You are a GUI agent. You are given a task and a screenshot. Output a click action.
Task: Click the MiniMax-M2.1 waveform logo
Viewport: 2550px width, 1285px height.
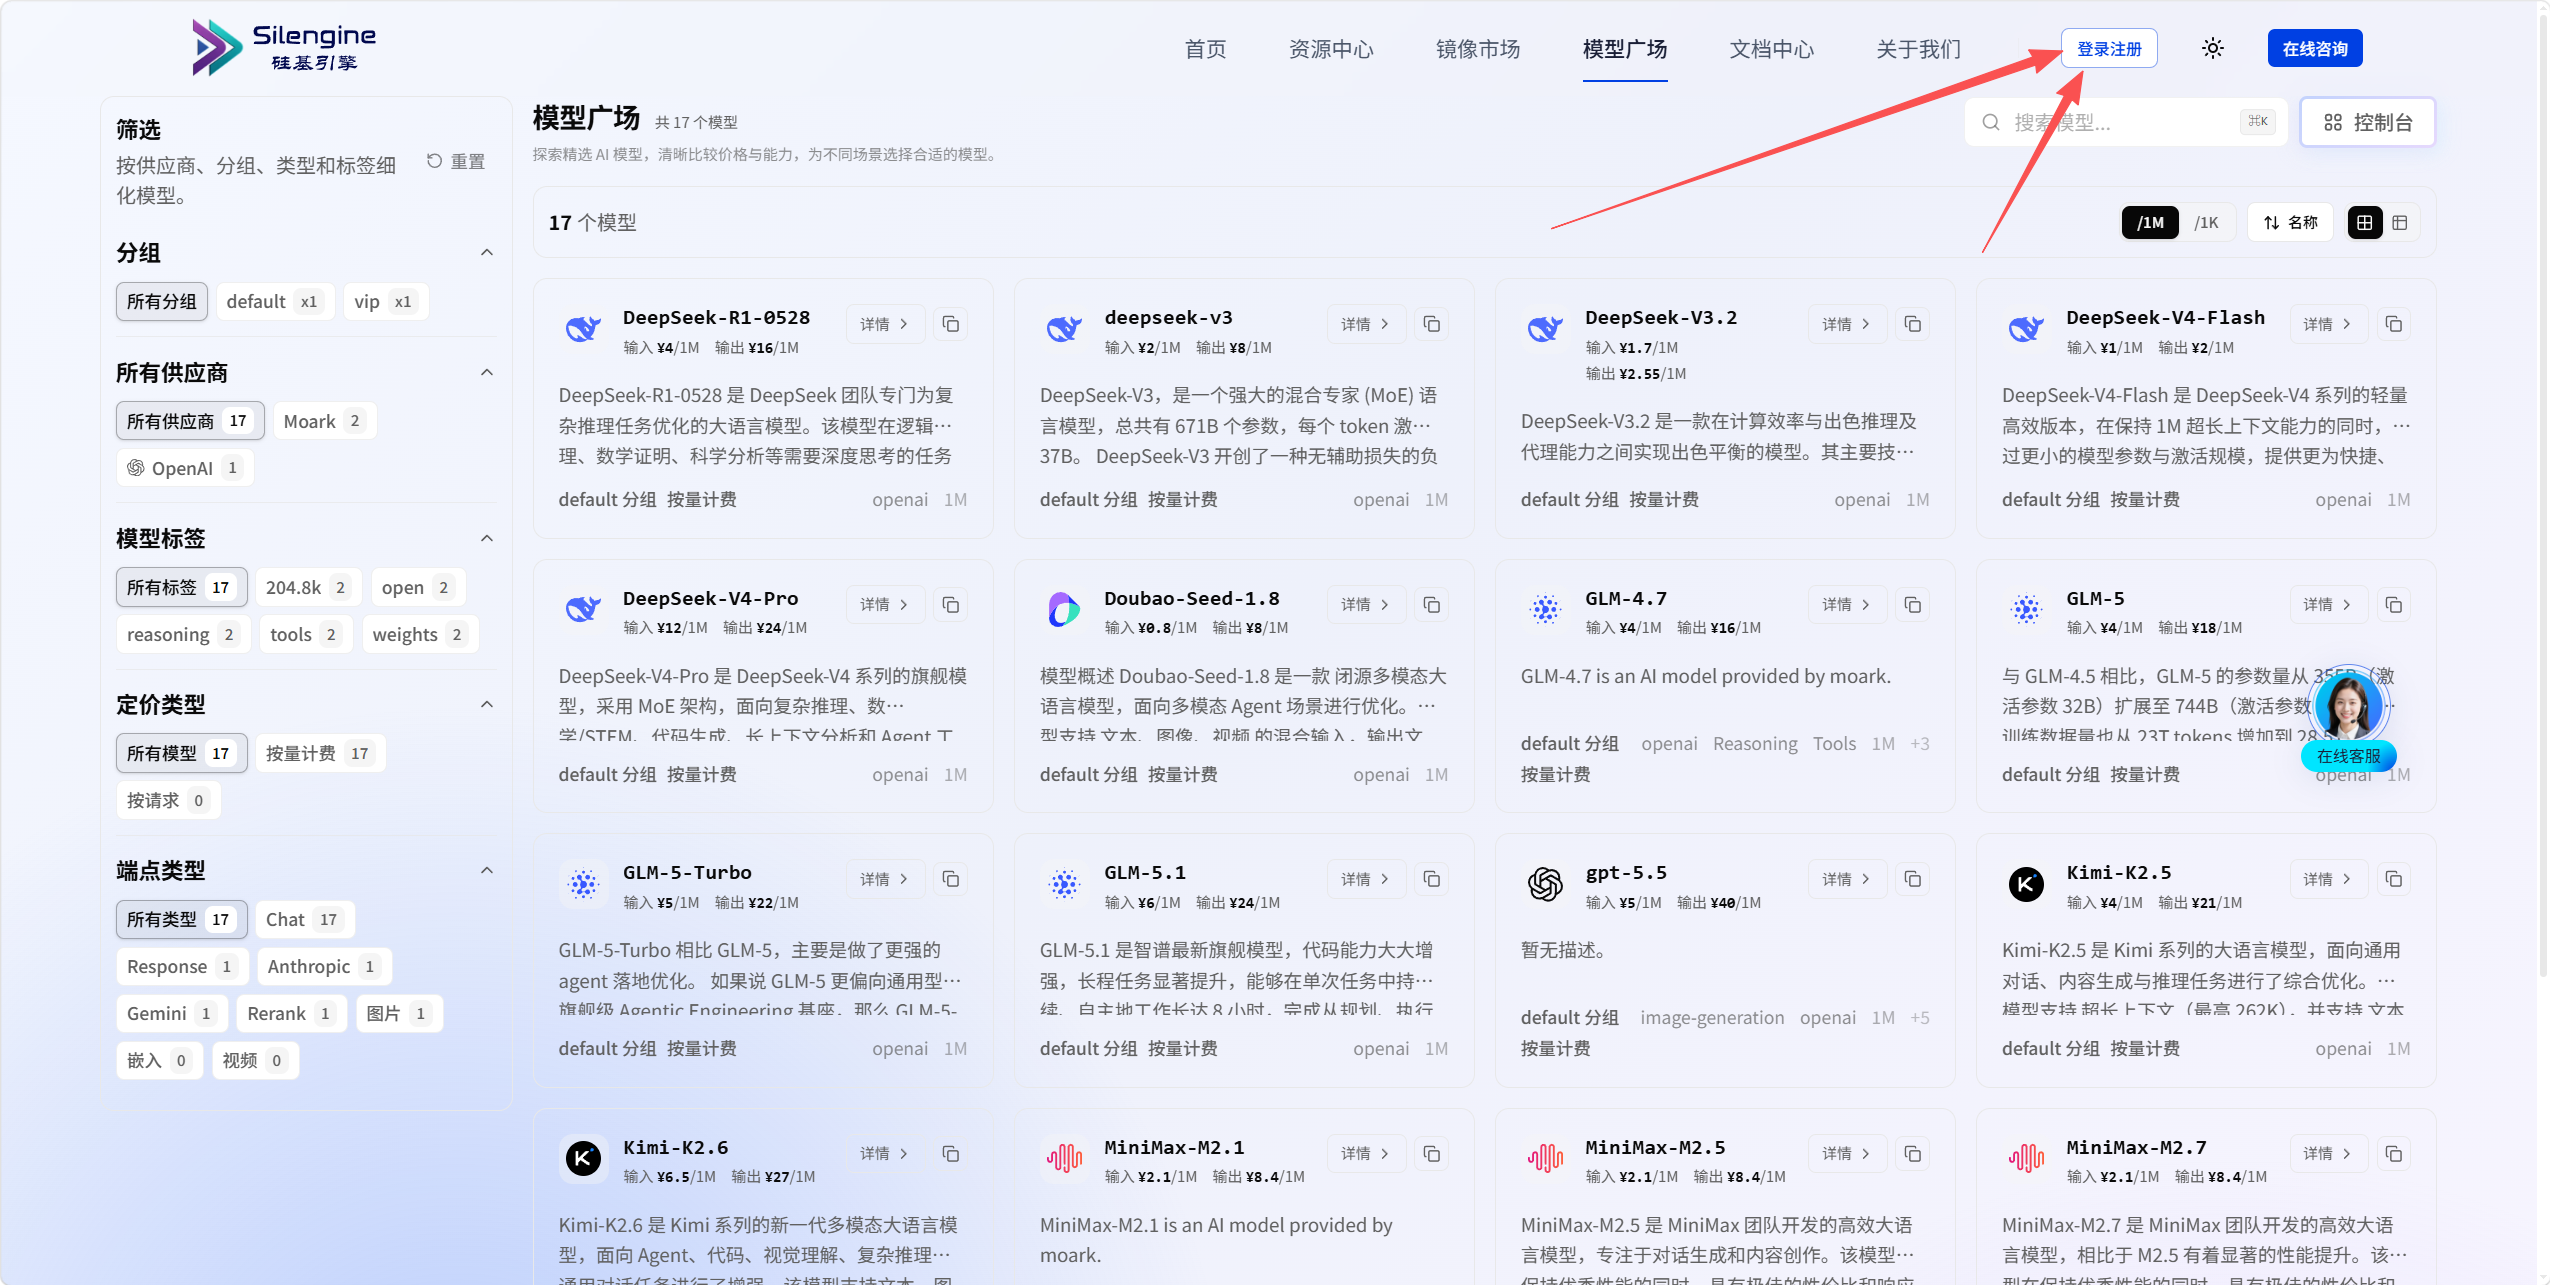point(1064,1158)
